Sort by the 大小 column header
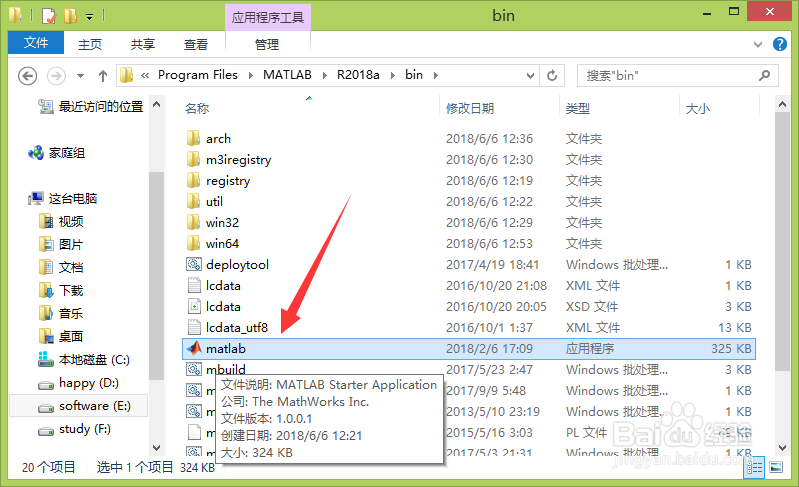This screenshot has height=487, width=799. click(x=698, y=109)
